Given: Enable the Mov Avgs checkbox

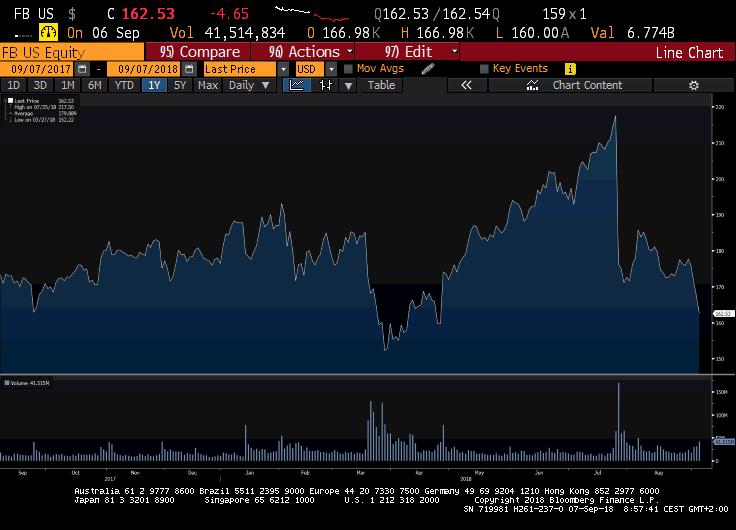Looking at the screenshot, I should click(x=348, y=69).
